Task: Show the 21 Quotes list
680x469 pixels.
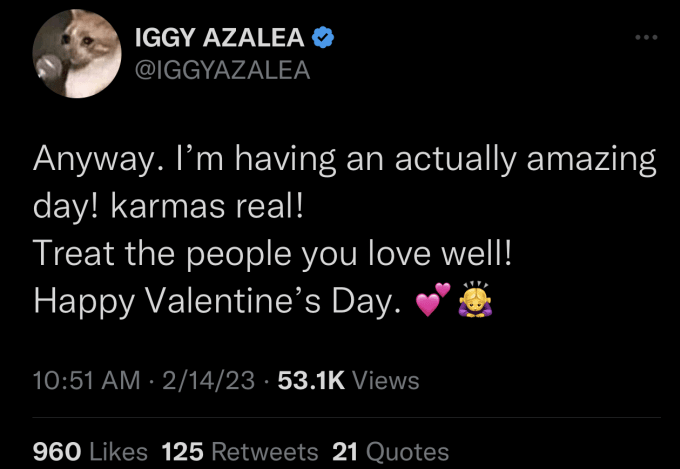Action: [x=390, y=452]
